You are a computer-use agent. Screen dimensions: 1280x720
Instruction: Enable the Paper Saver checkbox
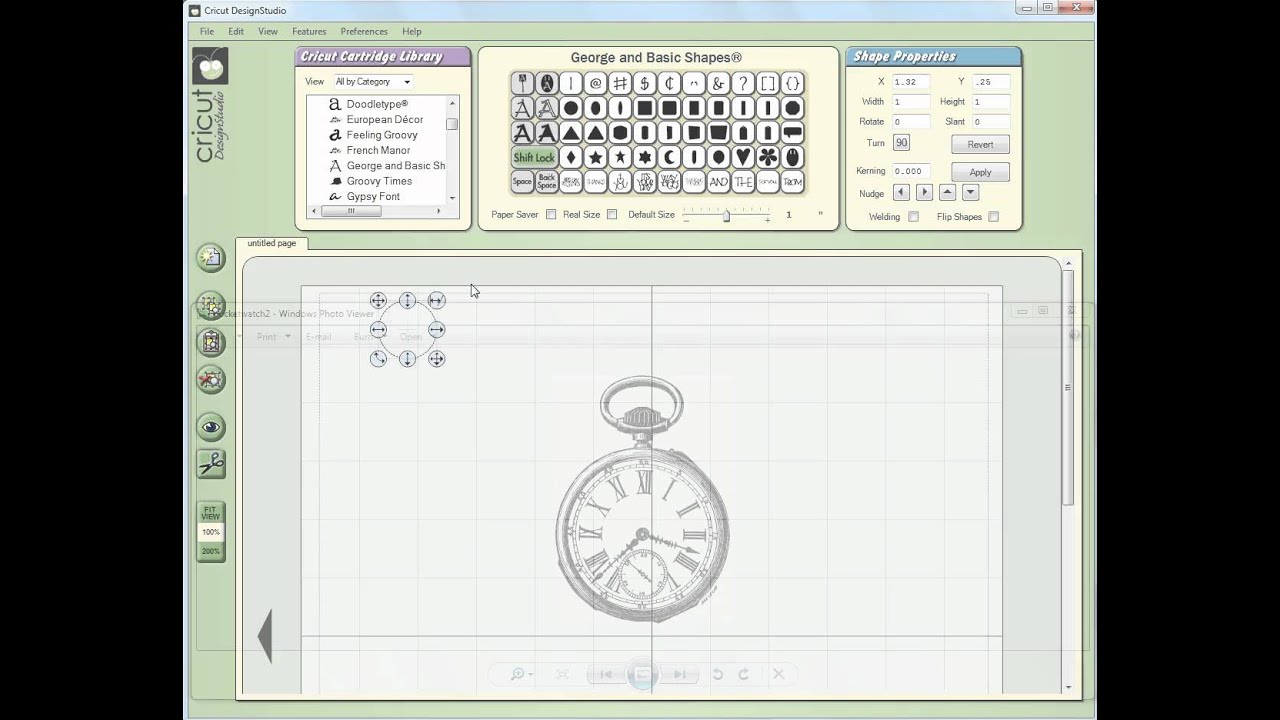tap(551, 215)
